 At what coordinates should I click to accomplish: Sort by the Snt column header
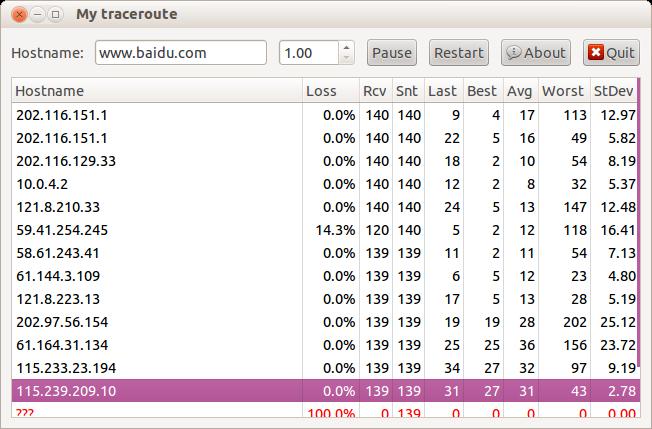[x=407, y=91]
